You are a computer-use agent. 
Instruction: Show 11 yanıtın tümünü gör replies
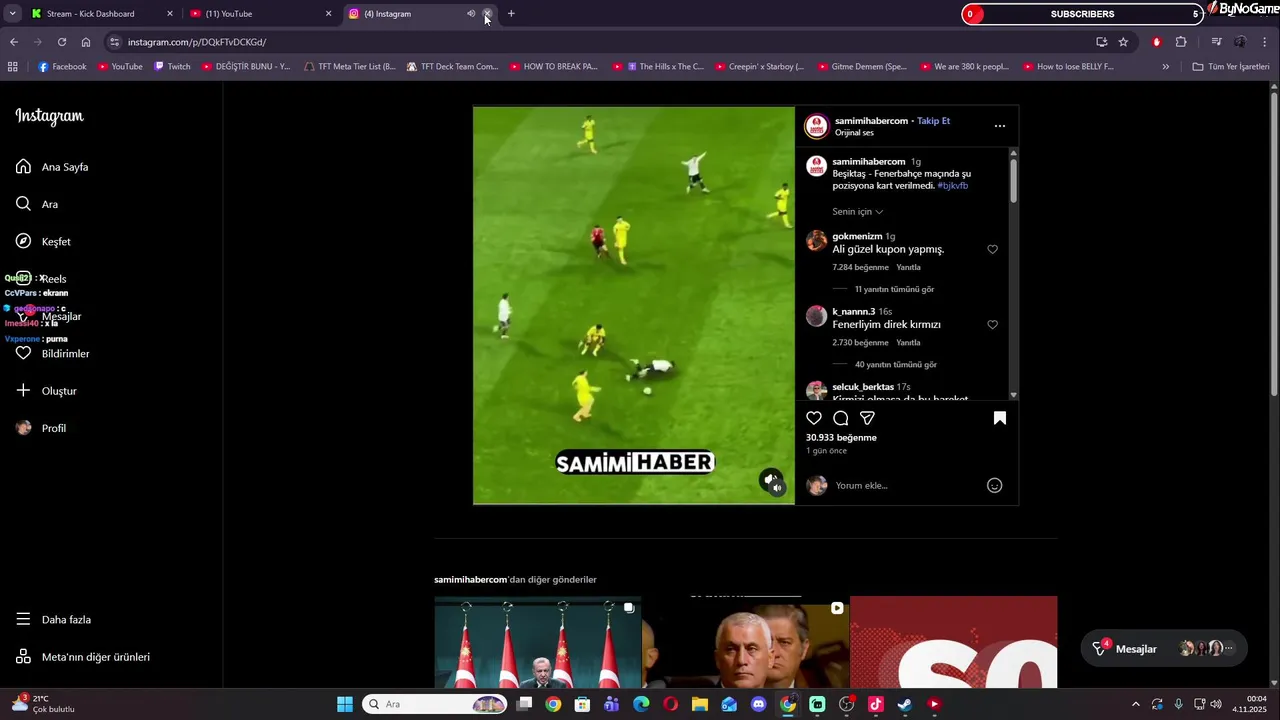(x=894, y=289)
